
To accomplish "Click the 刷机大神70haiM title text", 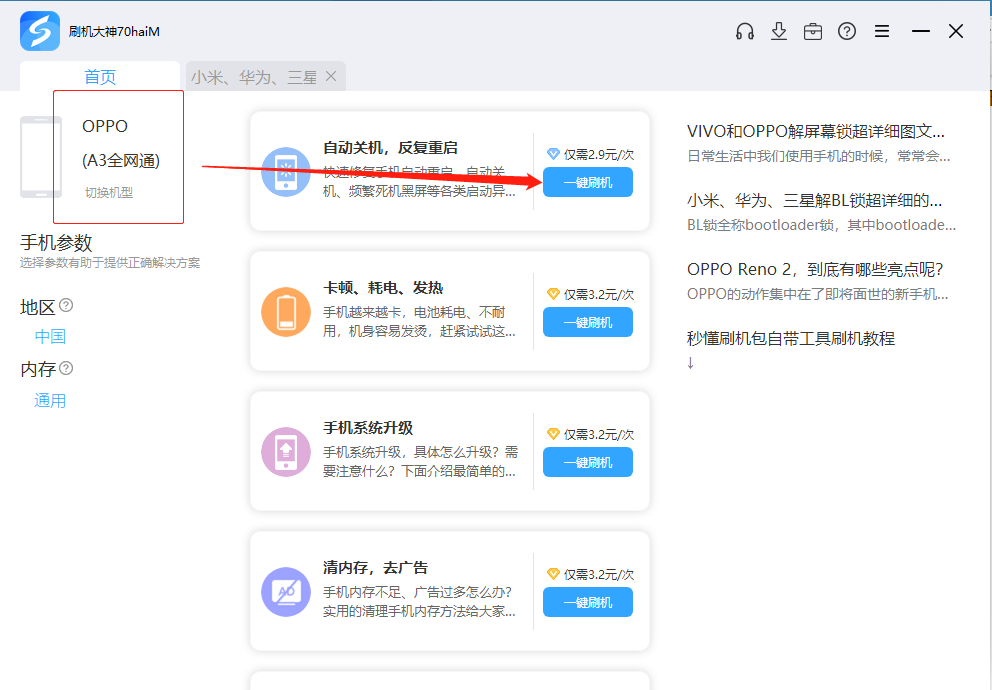I will pos(114,31).
